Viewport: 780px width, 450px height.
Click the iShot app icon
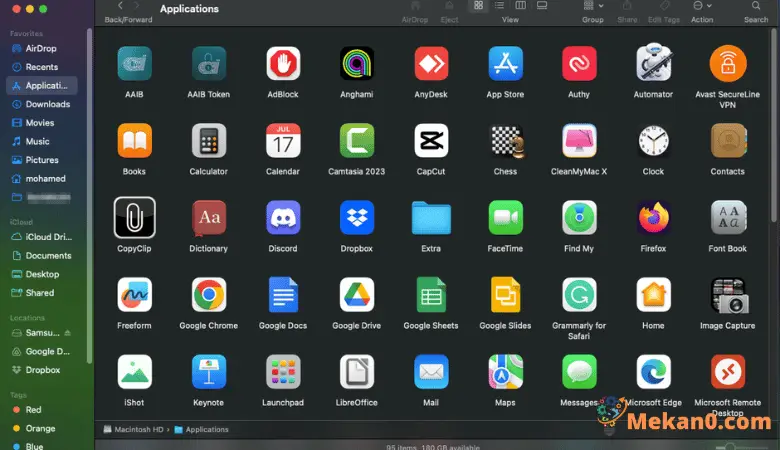tap(134, 372)
